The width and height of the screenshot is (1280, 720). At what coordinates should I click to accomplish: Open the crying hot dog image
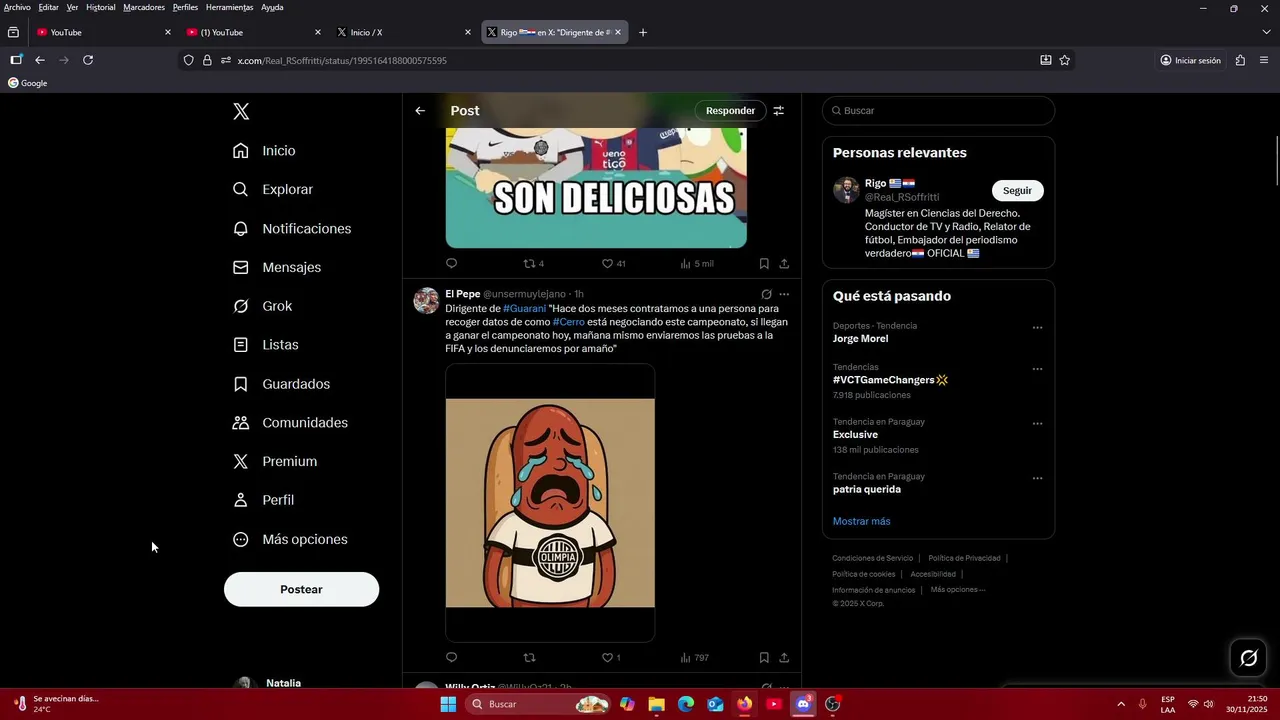550,503
